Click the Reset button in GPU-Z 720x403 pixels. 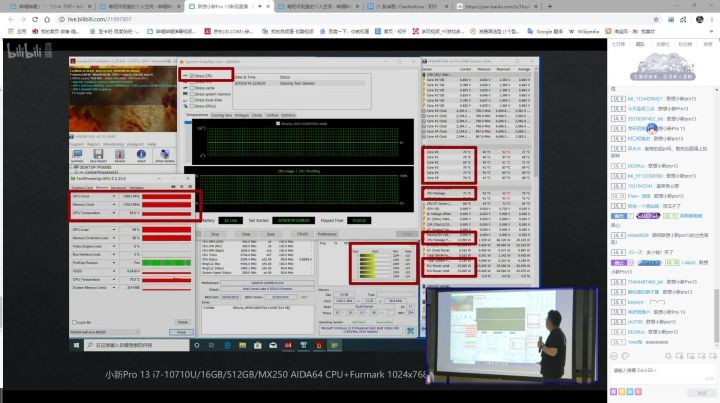[182, 322]
